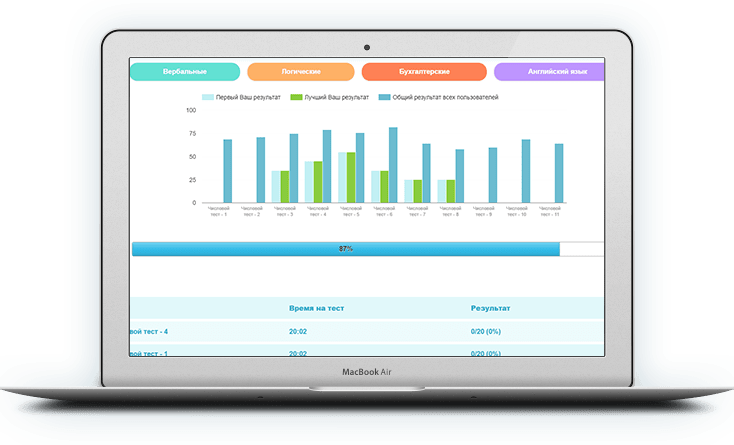Screen dimensions: 734x445
Task: Select the light blue bar for Числовой тест - 7
Action: 409,191
